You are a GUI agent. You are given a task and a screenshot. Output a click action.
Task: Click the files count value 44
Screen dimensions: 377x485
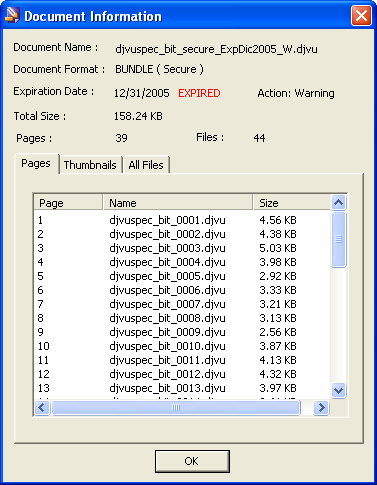point(259,138)
